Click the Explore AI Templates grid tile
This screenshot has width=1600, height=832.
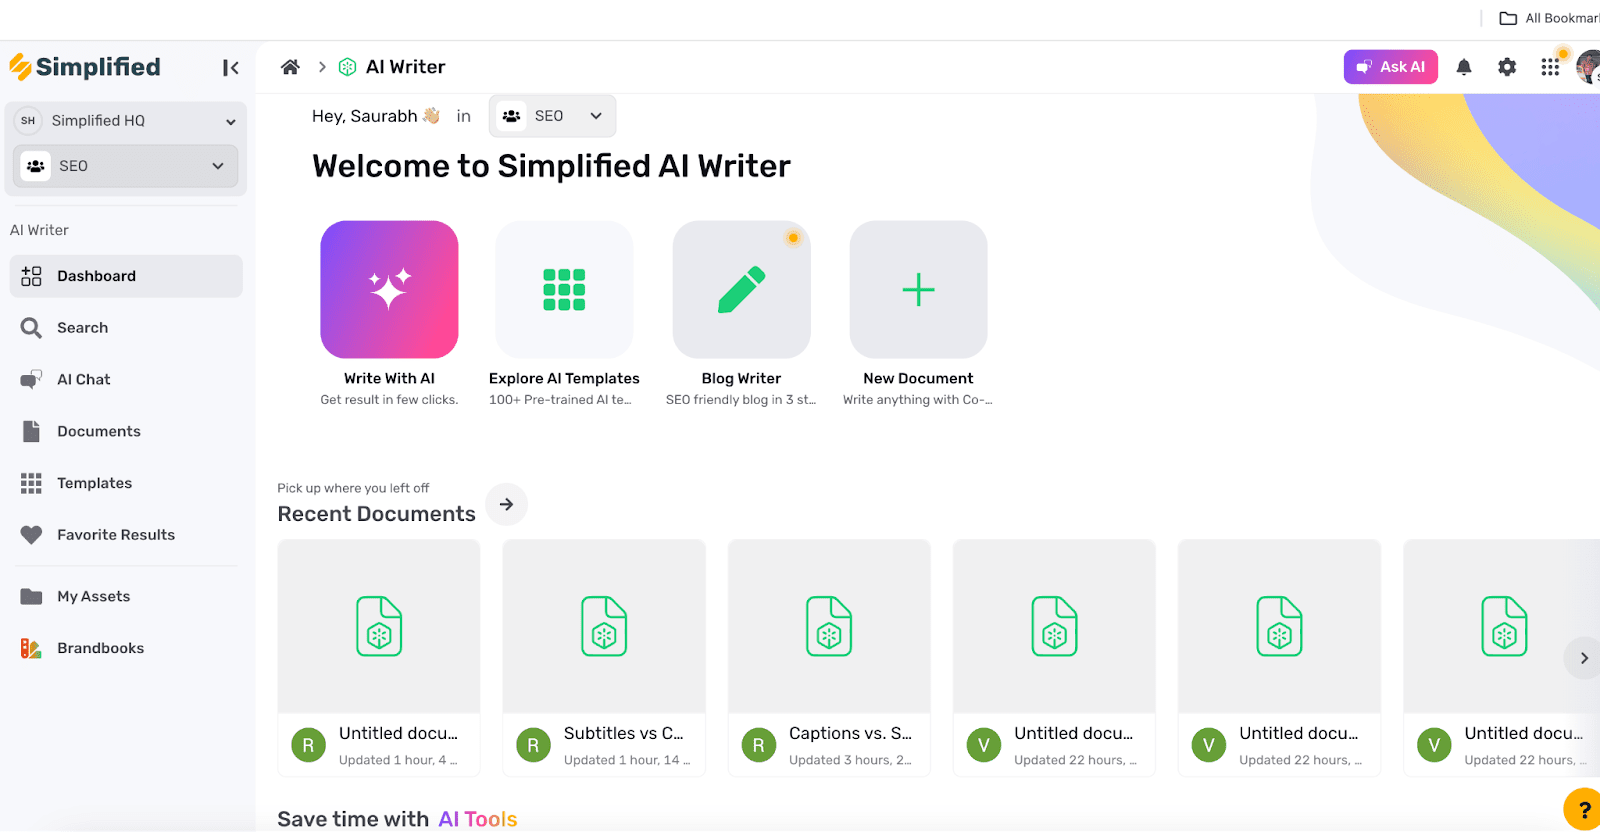click(564, 290)
